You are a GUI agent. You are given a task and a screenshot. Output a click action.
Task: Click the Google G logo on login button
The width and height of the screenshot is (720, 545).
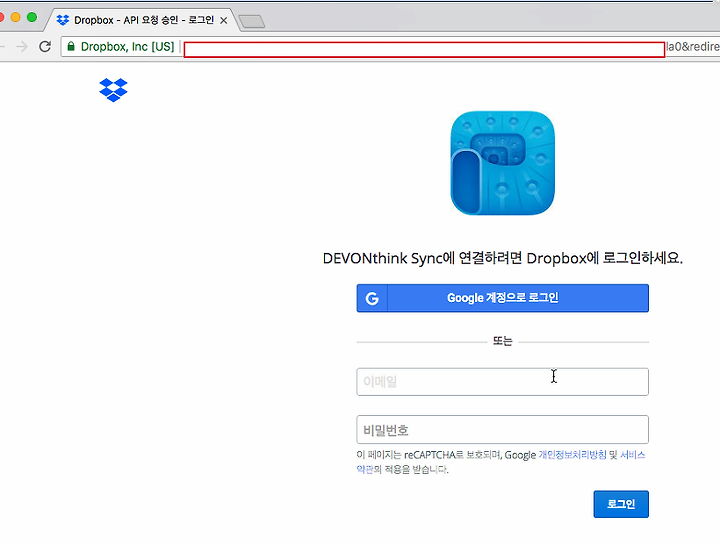[372, 298]
